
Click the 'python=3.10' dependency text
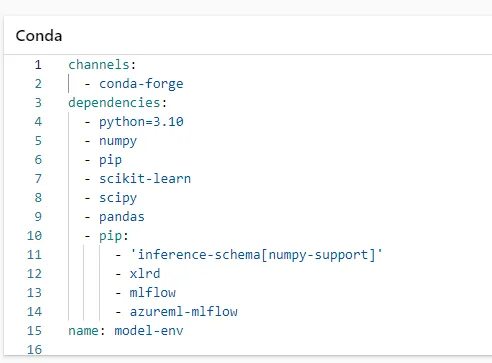point(141,122)
